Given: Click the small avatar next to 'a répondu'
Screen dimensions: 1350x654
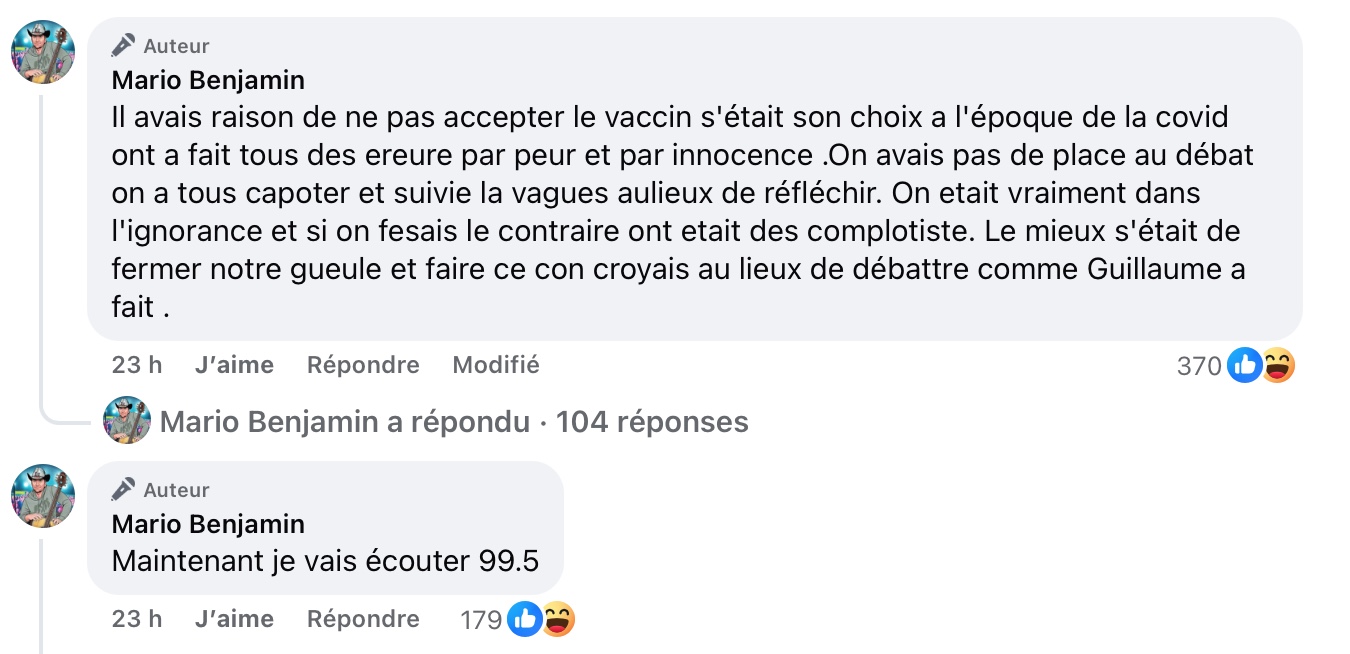Looking at the screenshot, I should click(127, 421).
